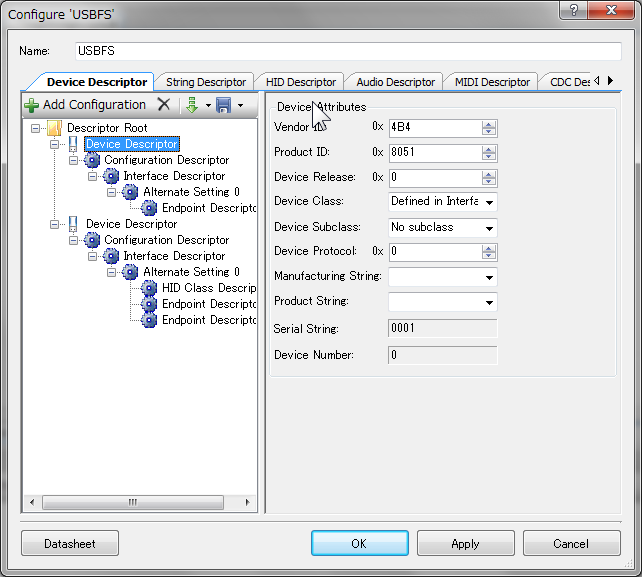642x577 pixels.
Task: Switch to the Audio Descriptor tab
Action: point(396,82)
